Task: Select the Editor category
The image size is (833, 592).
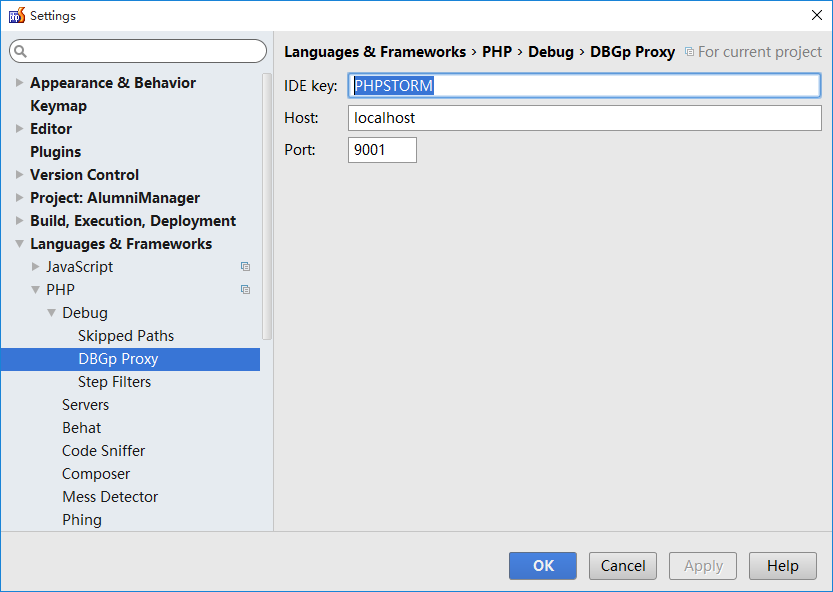Action: coord(51,129)
